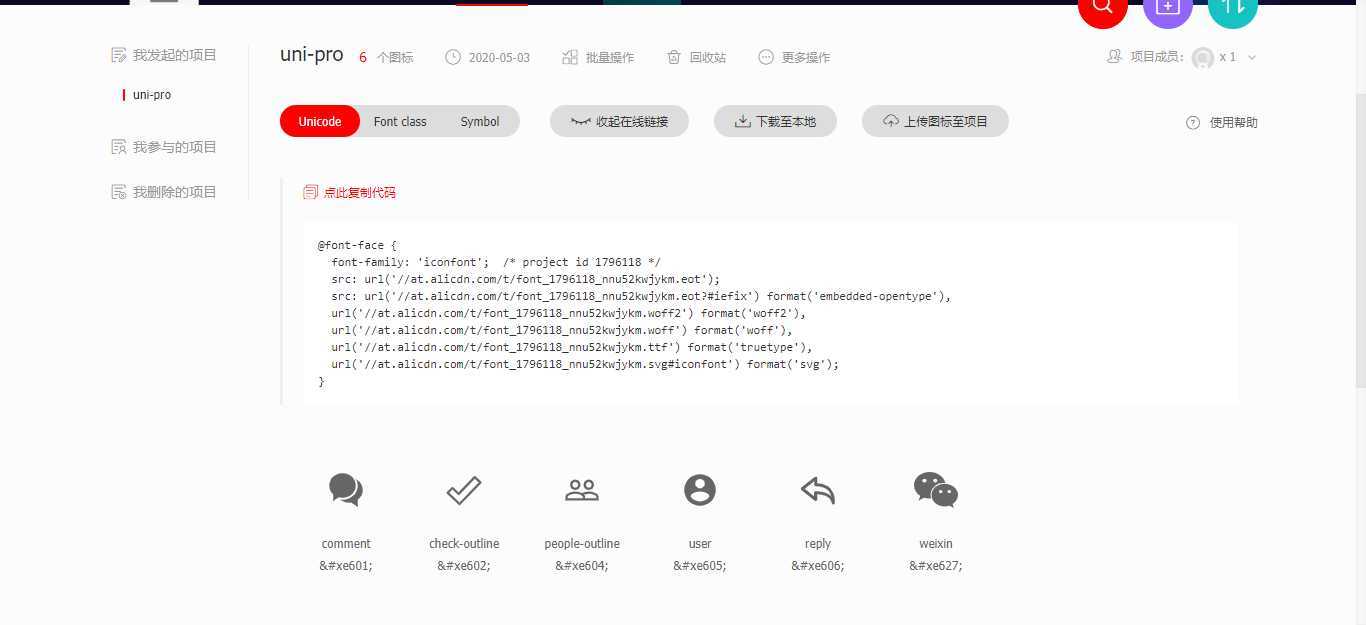Select the weixin WeChat icon
This screenshot has width=1366, height=625.
tap(936, 490)
